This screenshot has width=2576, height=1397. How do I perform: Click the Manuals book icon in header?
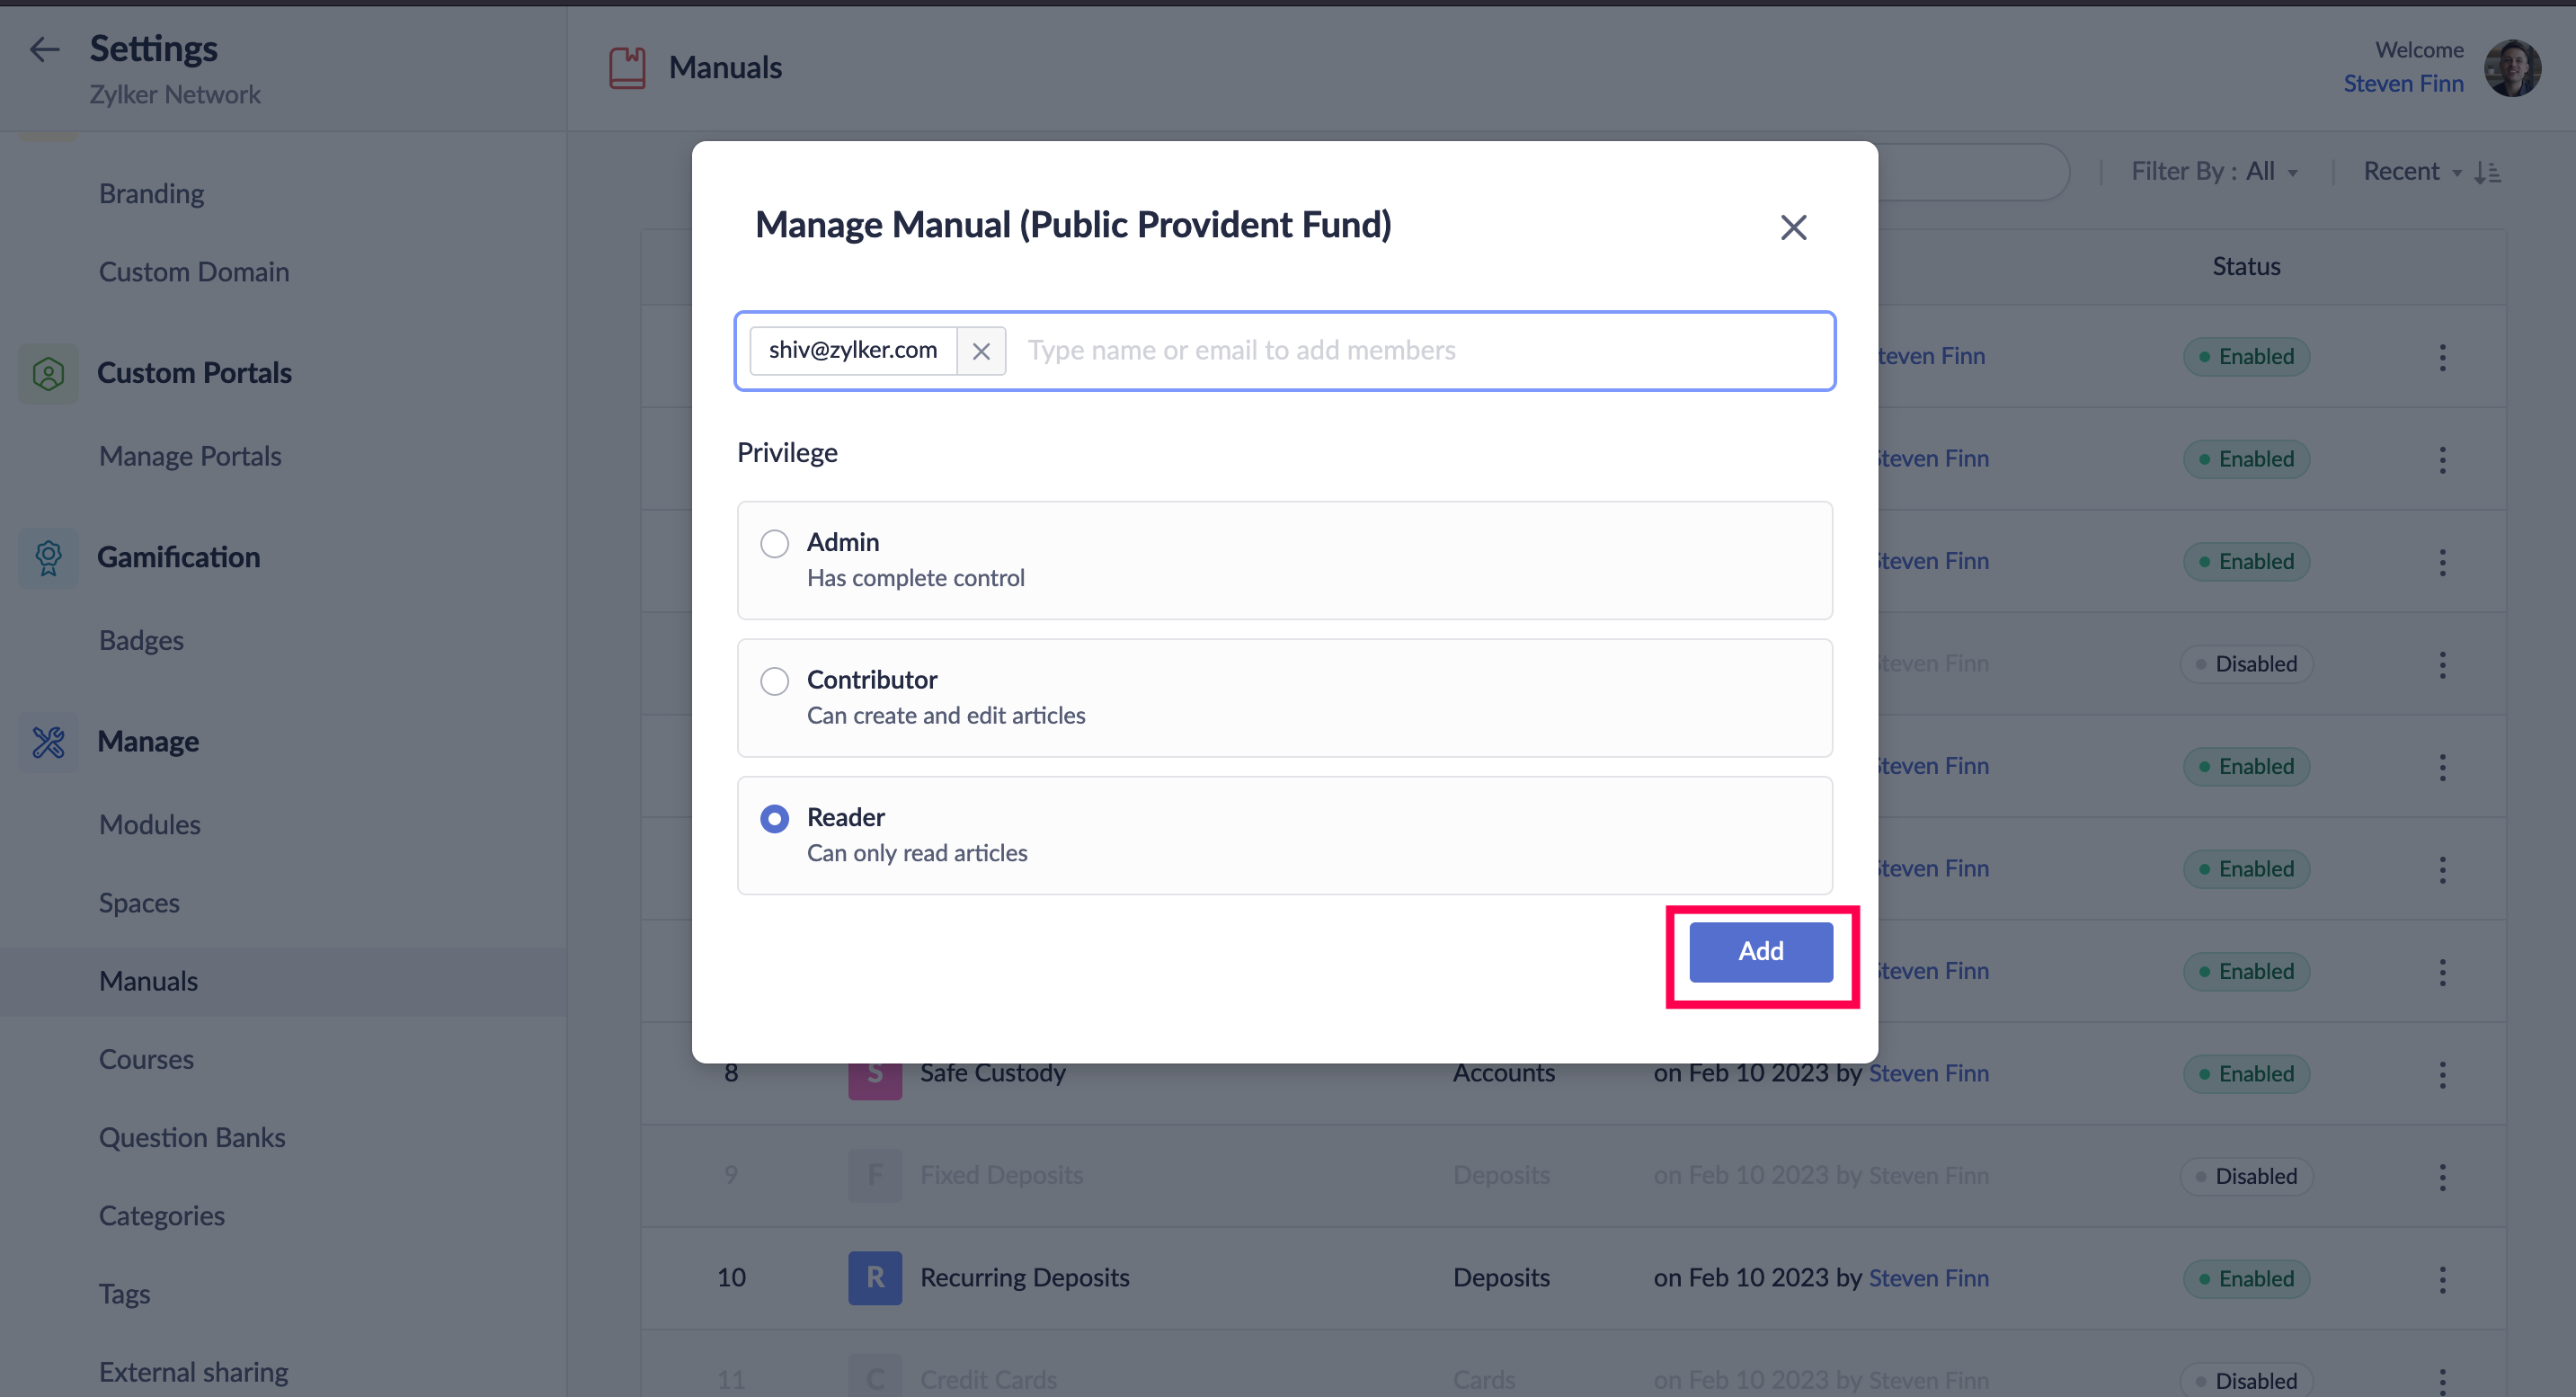pos(627,68)
